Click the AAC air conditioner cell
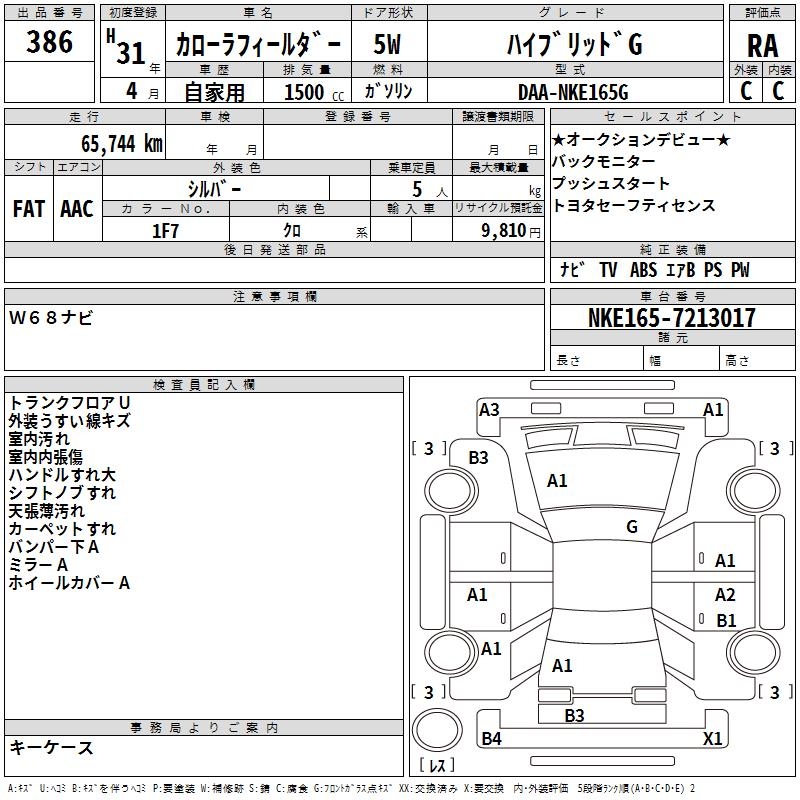The height and width of the screenshot is (800, 800). click(x=77, y=209)
